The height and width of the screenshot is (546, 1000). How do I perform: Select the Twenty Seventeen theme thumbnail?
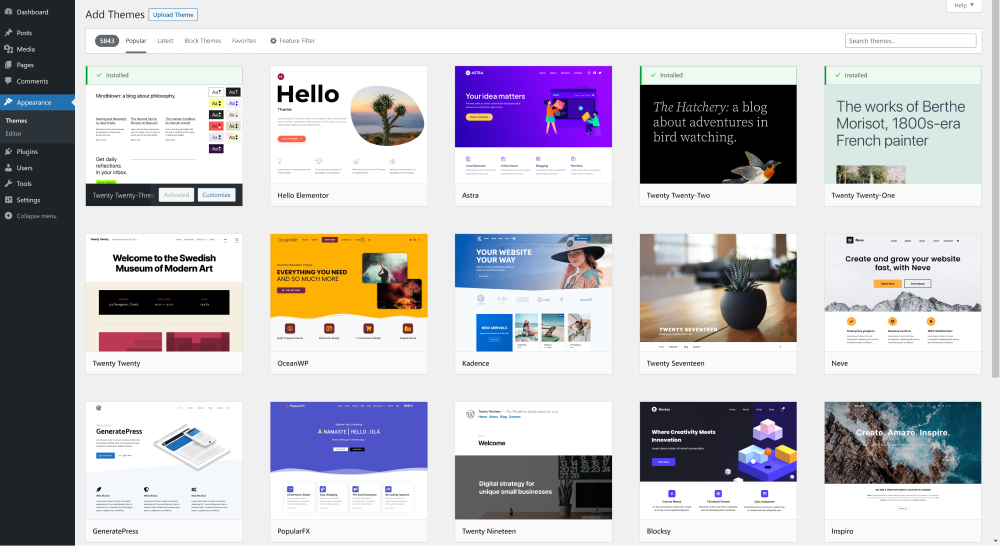pos(718,293)
